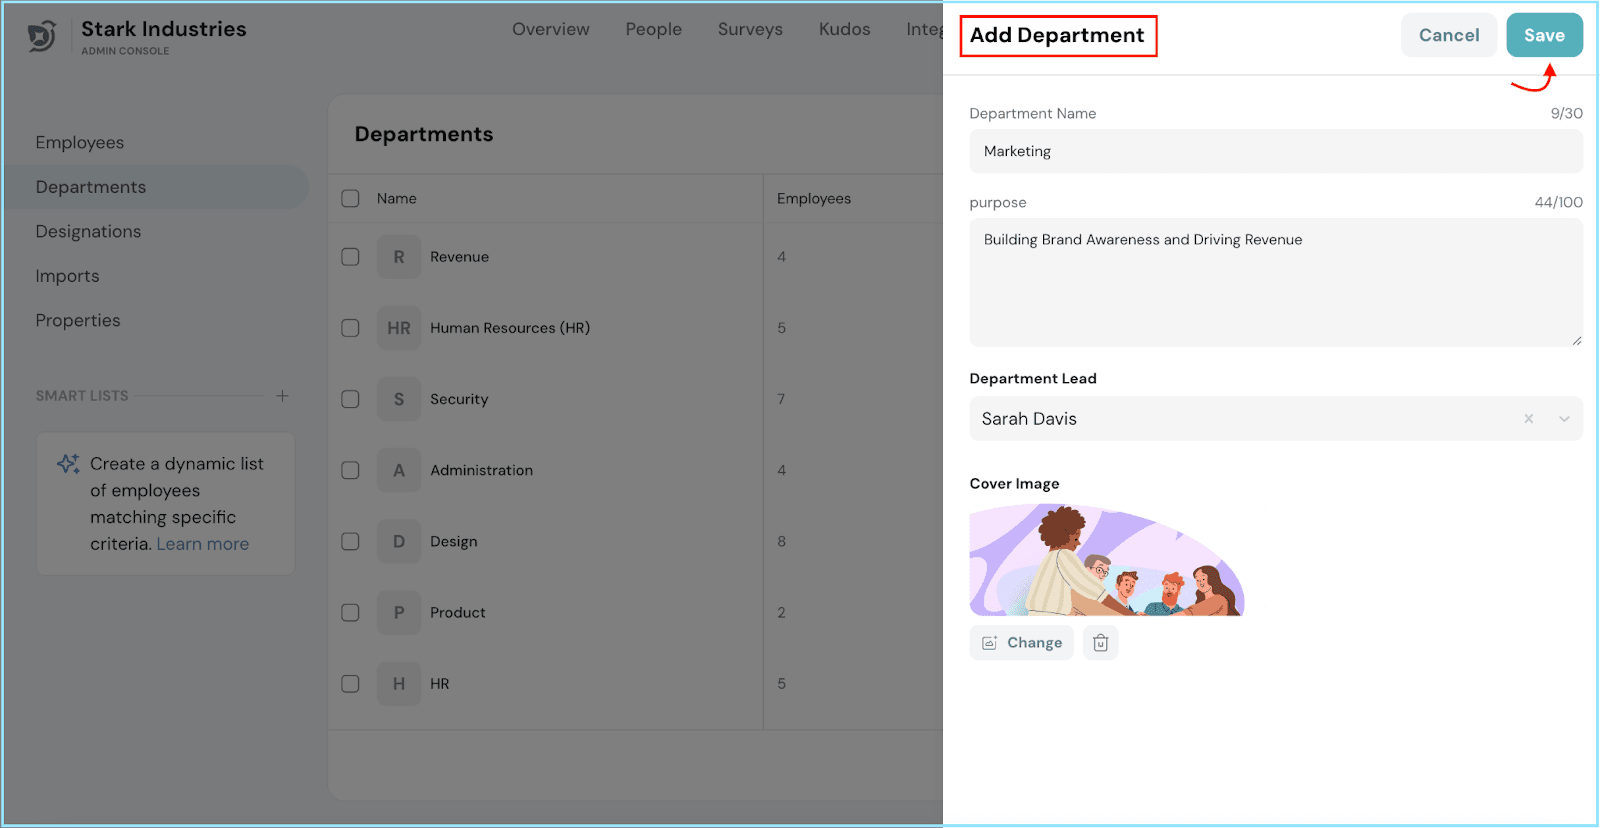Click the Department Name input field

(x=1275, y=152)
